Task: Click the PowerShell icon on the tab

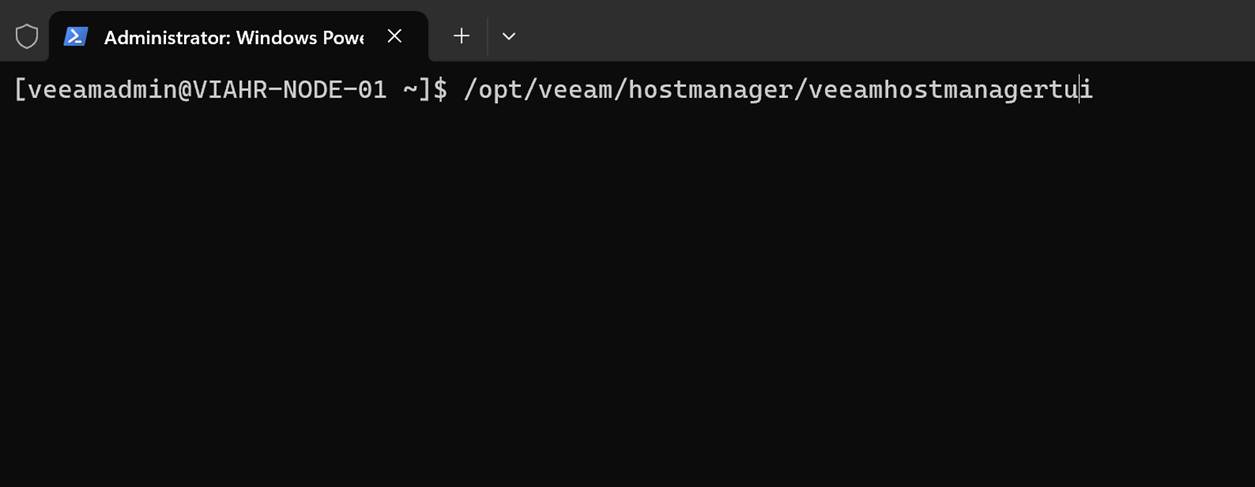Action: 75,36
